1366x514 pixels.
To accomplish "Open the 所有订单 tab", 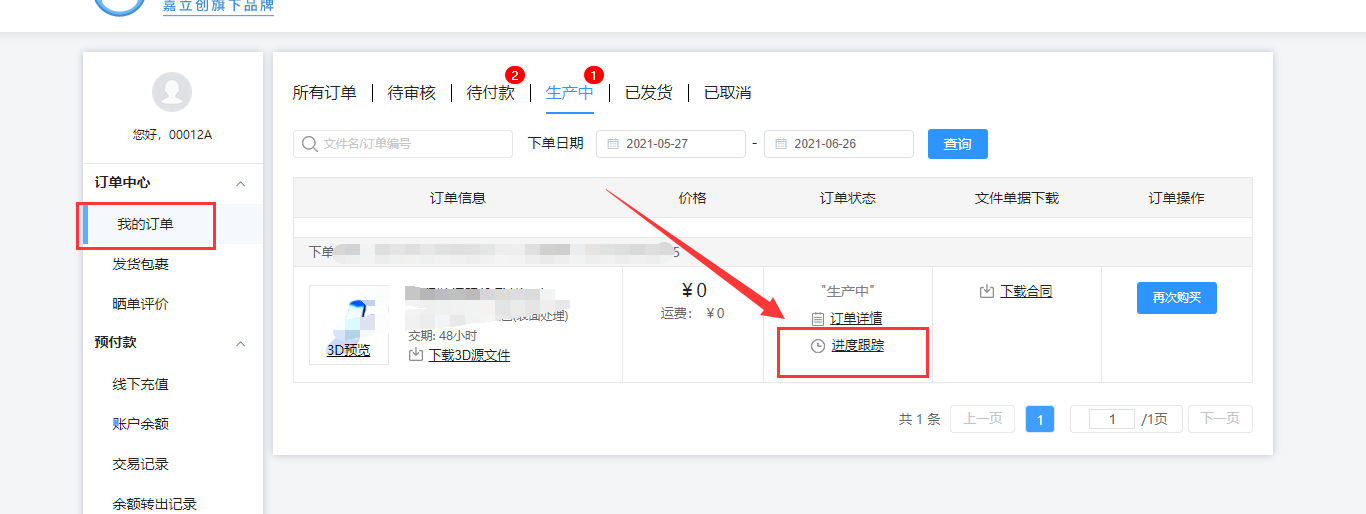I will 324,93.
